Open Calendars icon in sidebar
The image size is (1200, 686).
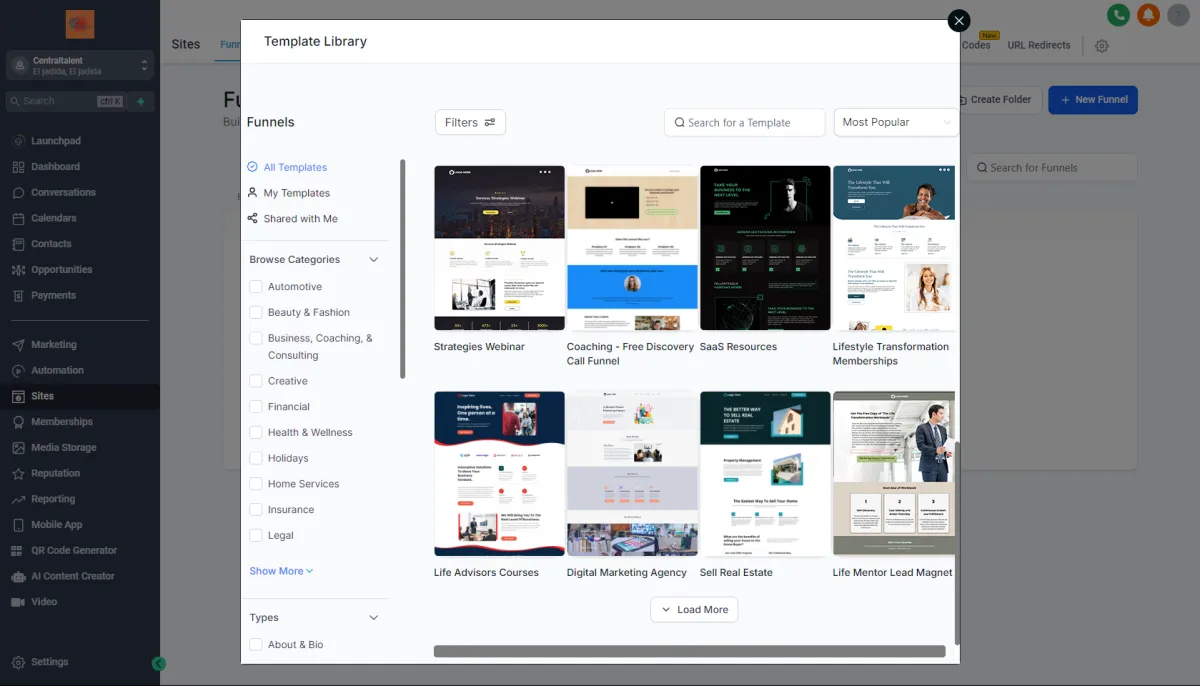pyautogui.click(x=19, y=218)
